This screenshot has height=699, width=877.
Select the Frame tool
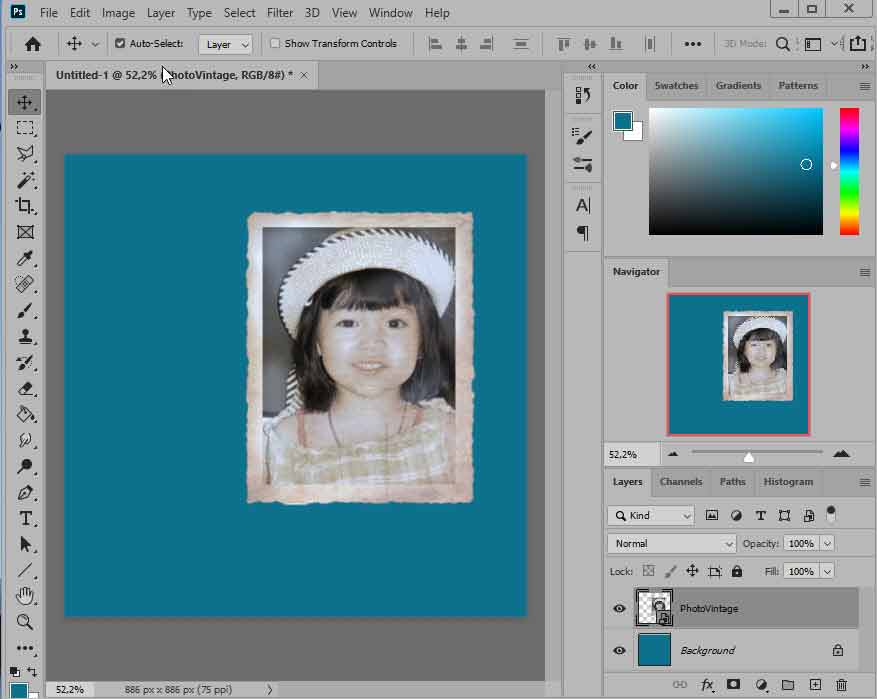[x=25, y=232]
